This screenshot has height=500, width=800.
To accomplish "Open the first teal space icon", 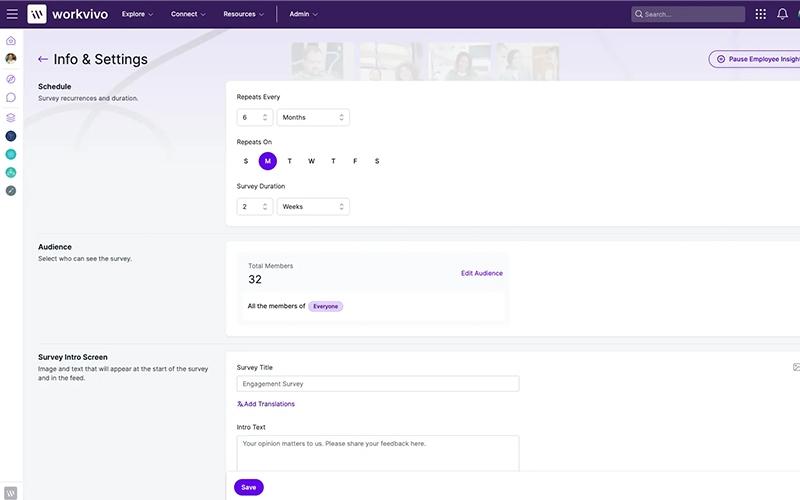I will [11, 154].
